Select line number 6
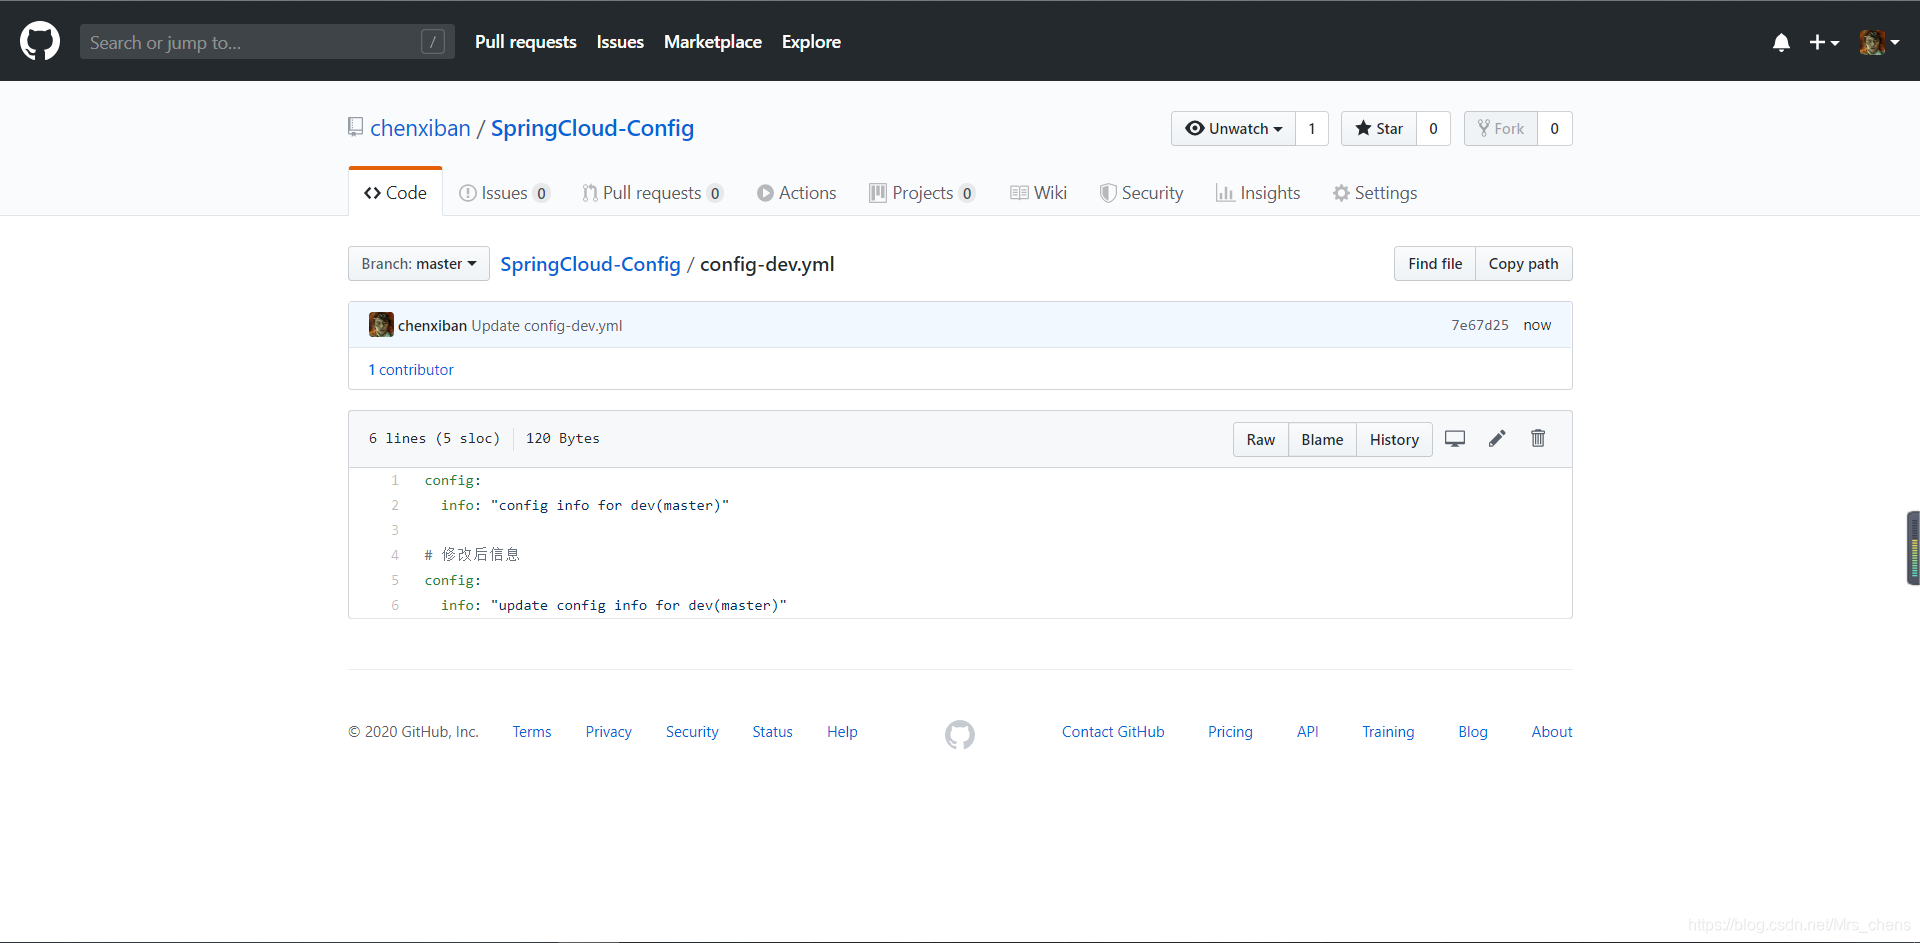Viewport: 1920px width, 943px height. point(395,606)
